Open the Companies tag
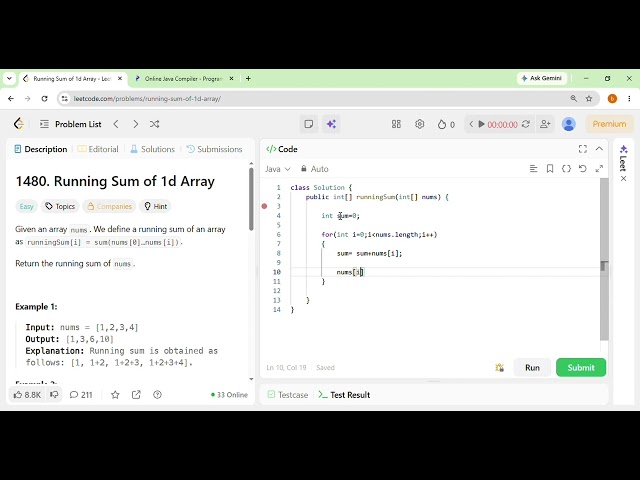This screenshot has width=640, height=480. [109, 207]
